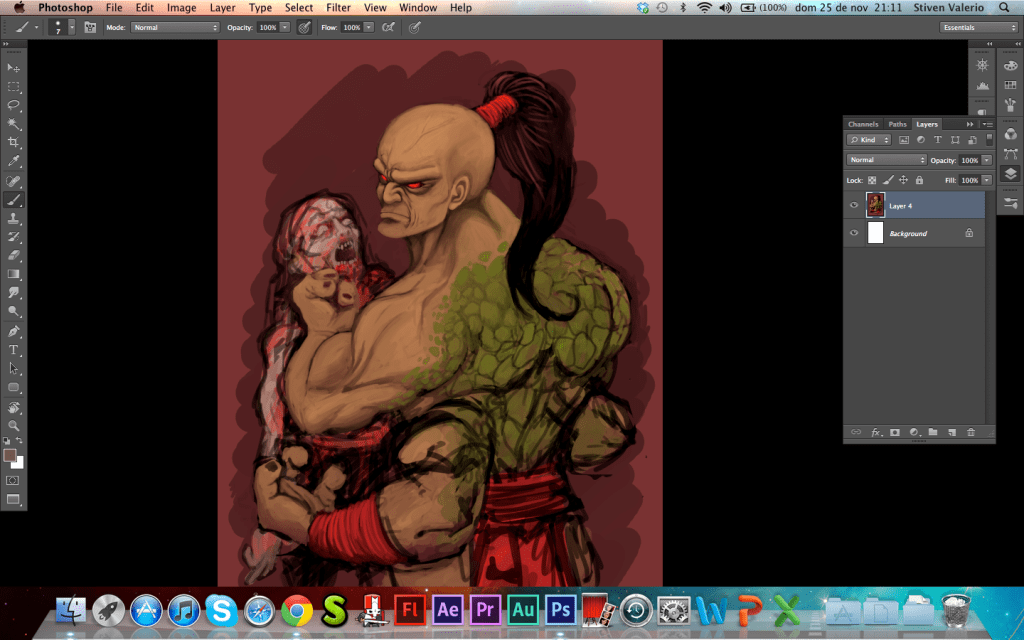Select the Eyedropper tool
This screenshot has width=1024, height=640.
point(14,161)
